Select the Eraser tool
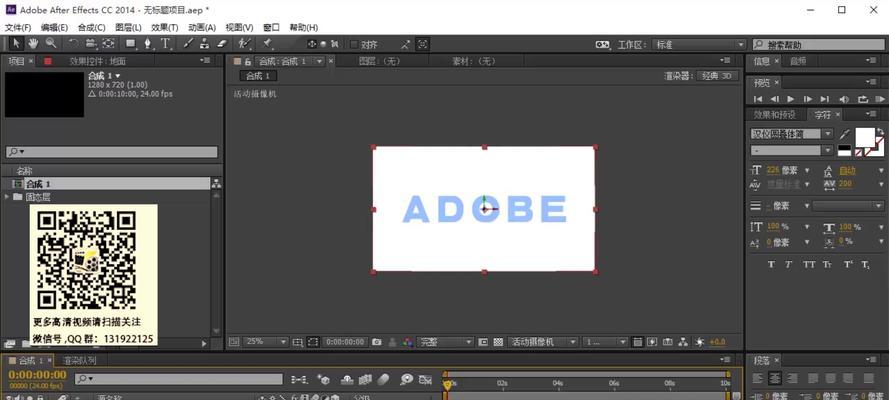This screenshot has width=889, height=400. click(x=222, y=44)
